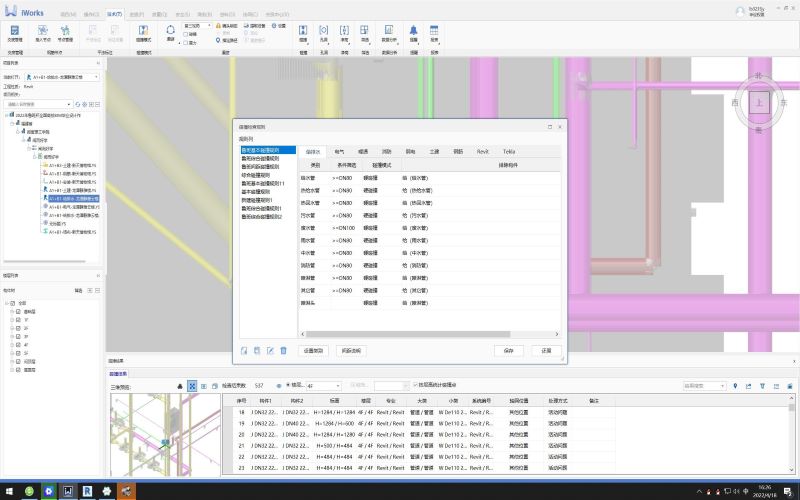Toggle the 3F floor checkbox
800x500 pixels.
pyautogui.click(x=18, y=337)
